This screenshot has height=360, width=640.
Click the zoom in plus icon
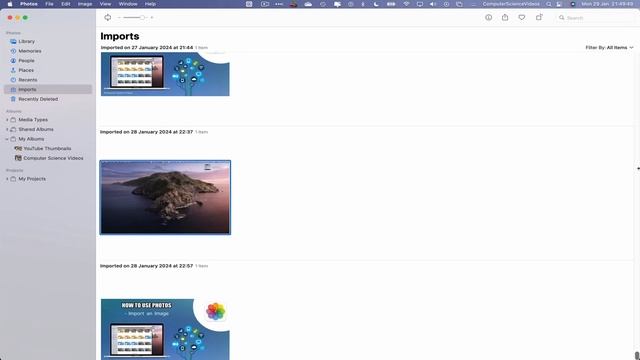pyautogui.click(x=152, y=18)
